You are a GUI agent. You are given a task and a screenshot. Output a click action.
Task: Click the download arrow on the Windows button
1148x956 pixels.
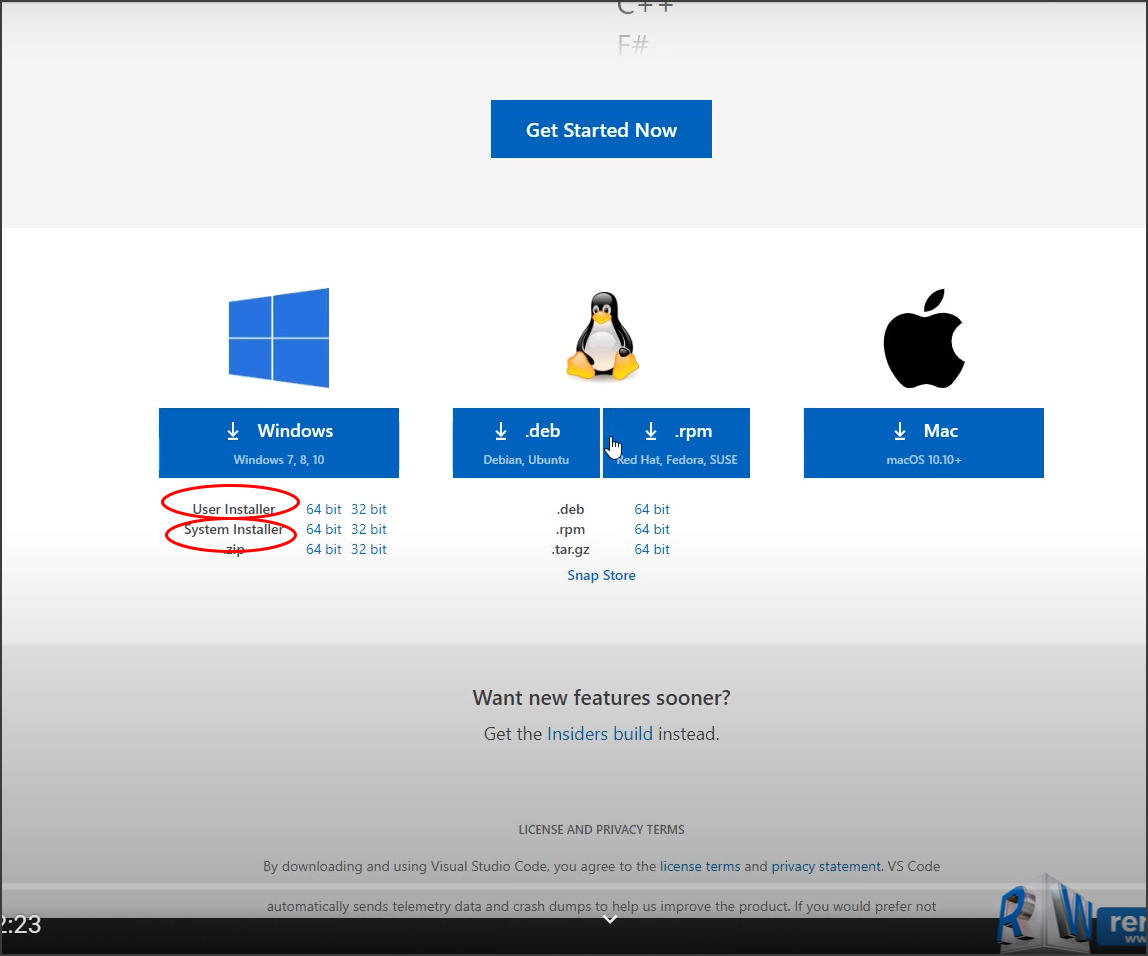coord(233,430)
